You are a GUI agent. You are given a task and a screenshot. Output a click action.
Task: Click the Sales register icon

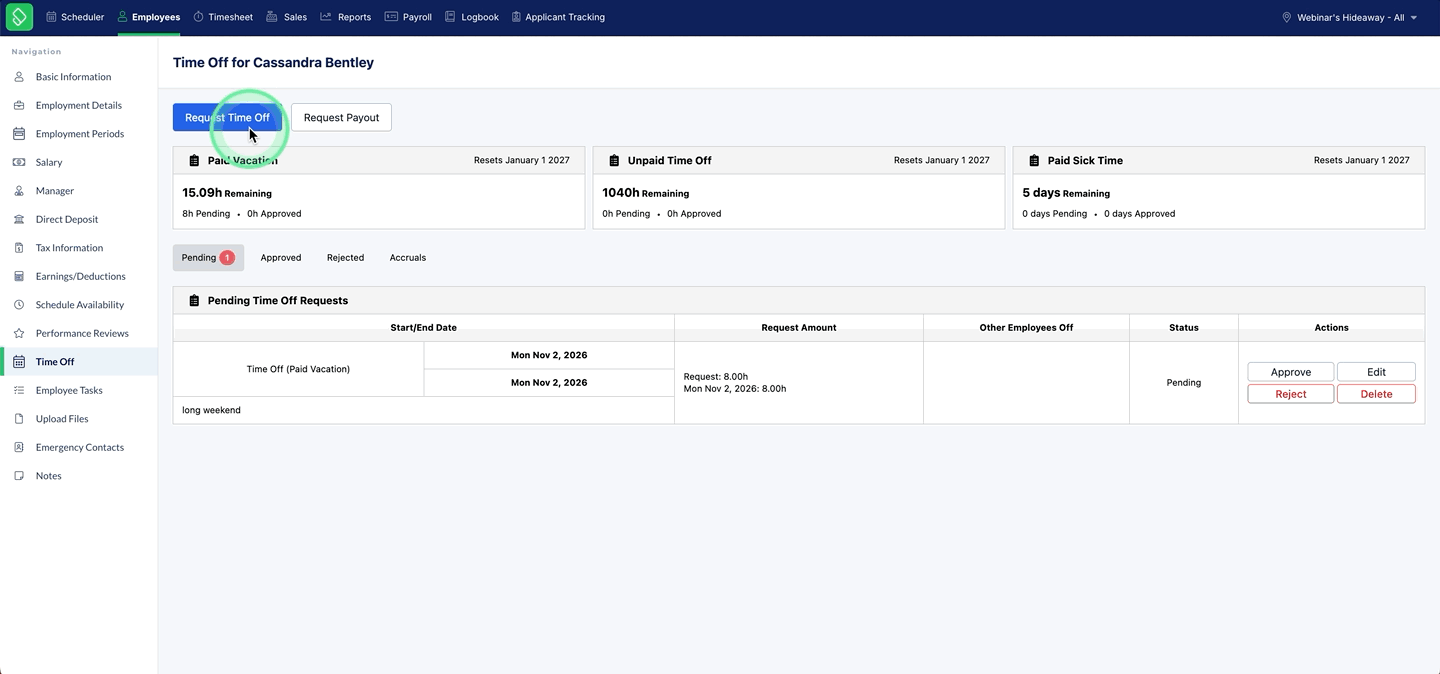pyautogui.click(x=272, y=17)
